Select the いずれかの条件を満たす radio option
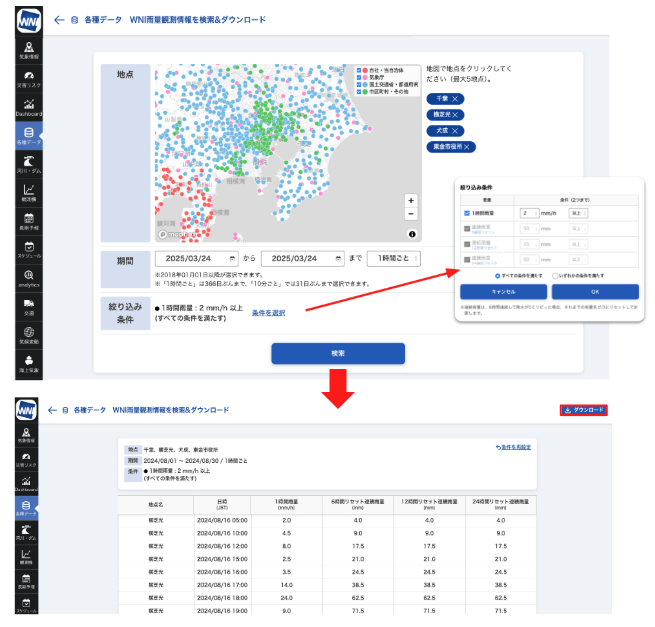Viewport: 655px width, 627px height. (556, 274)
